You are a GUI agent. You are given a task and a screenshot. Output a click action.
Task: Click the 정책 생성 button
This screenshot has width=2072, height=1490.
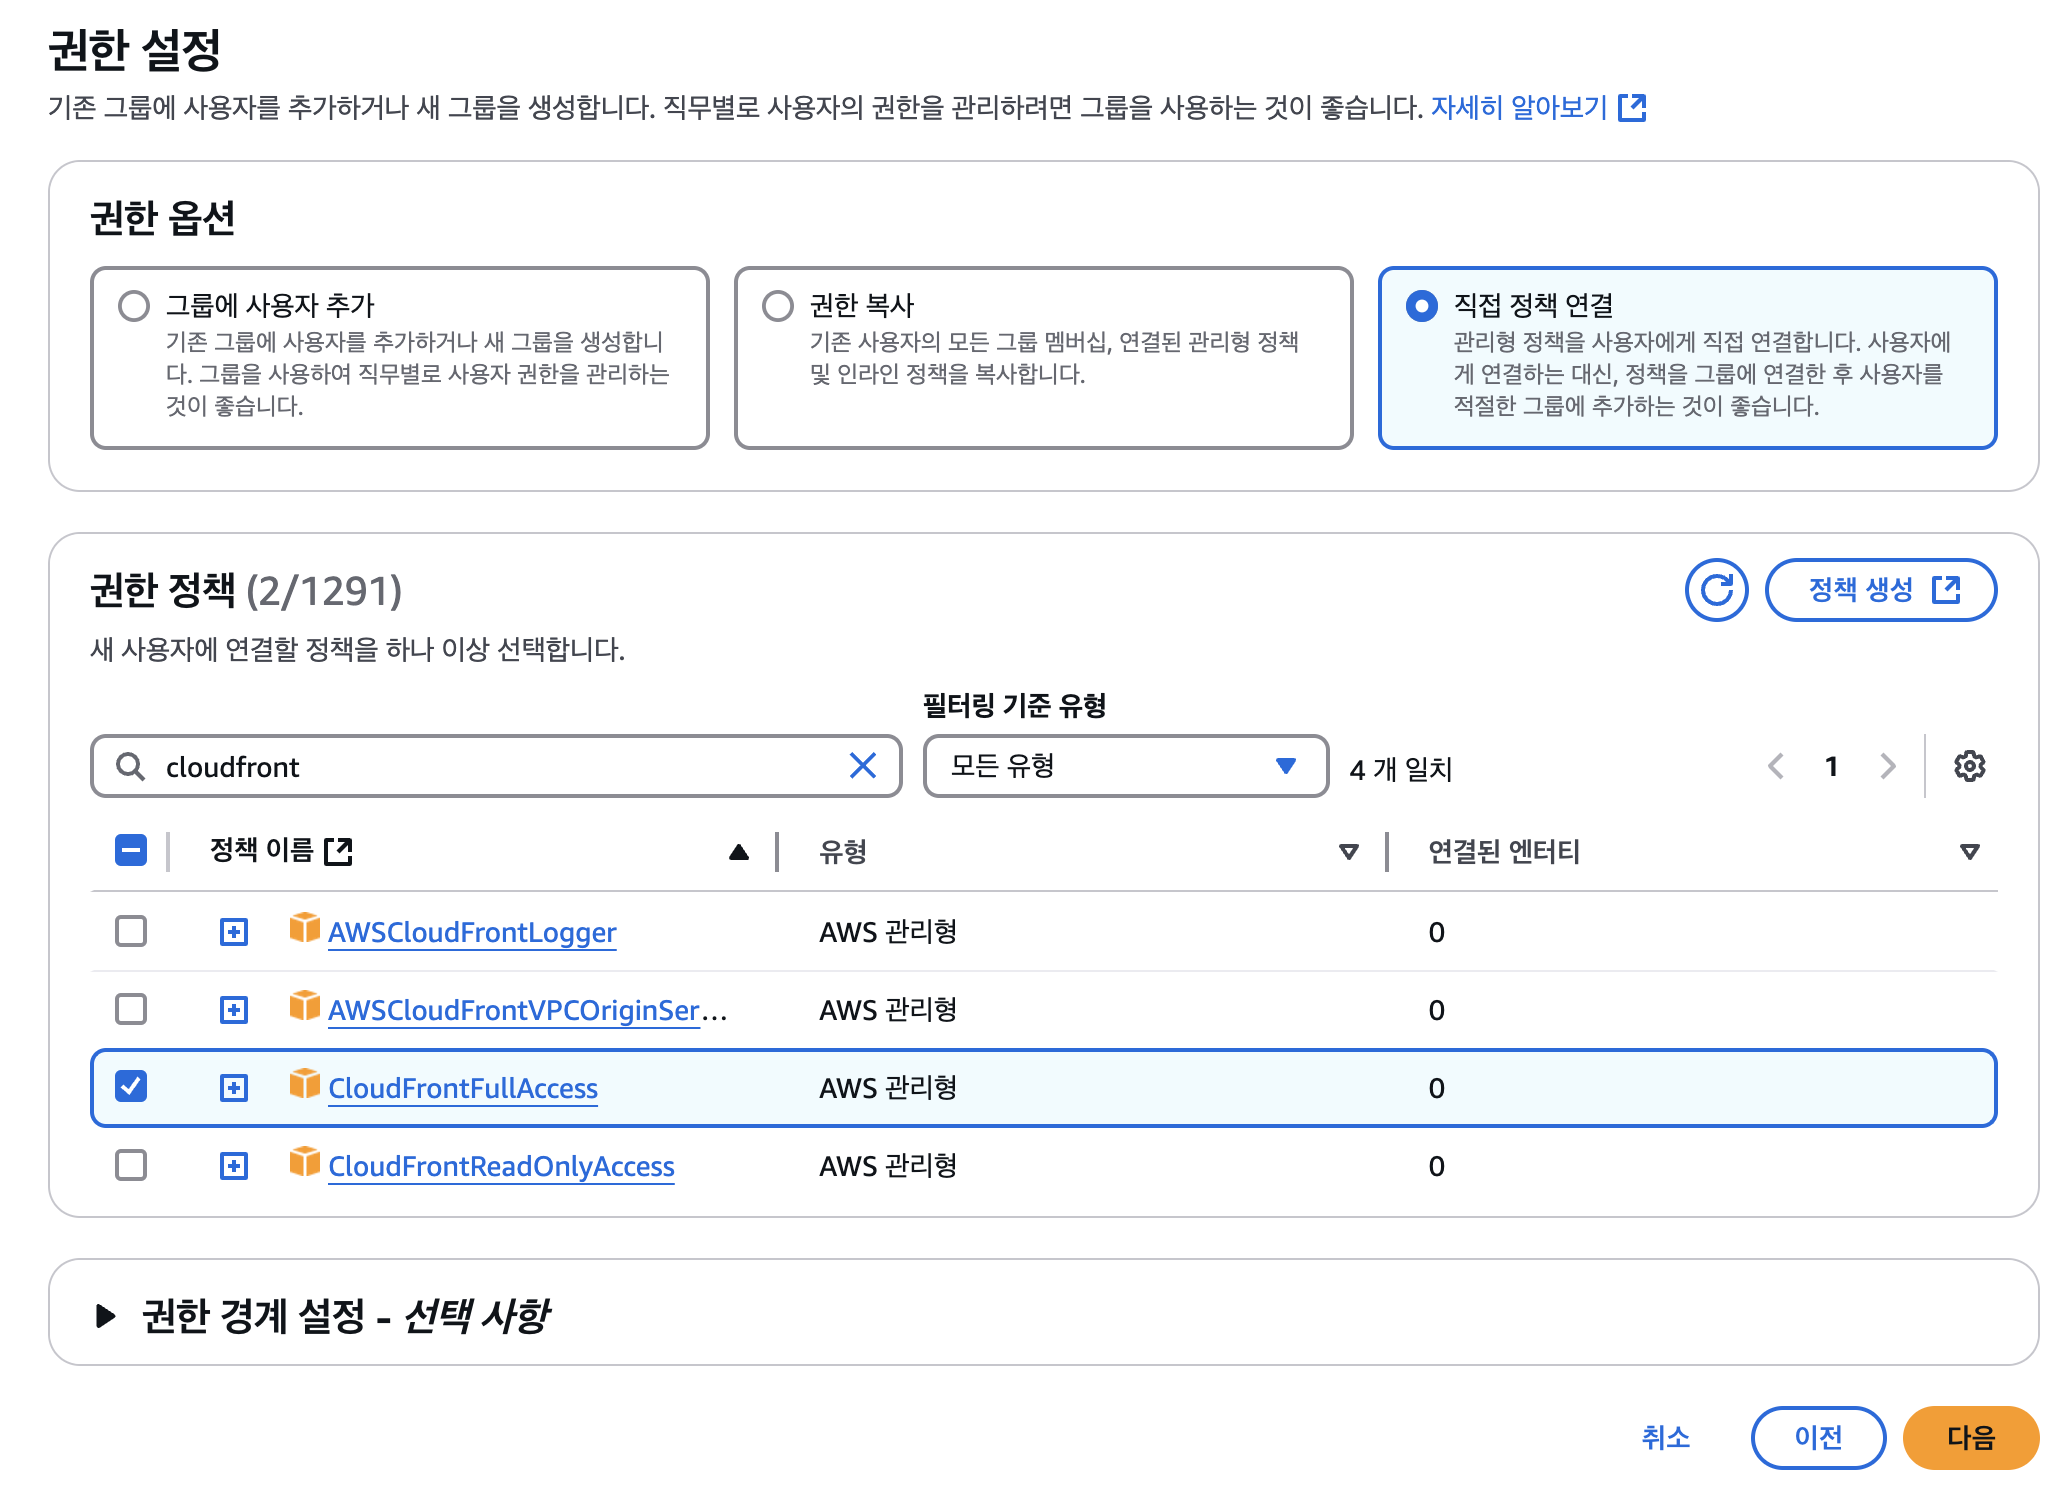tap(1881, 590)
